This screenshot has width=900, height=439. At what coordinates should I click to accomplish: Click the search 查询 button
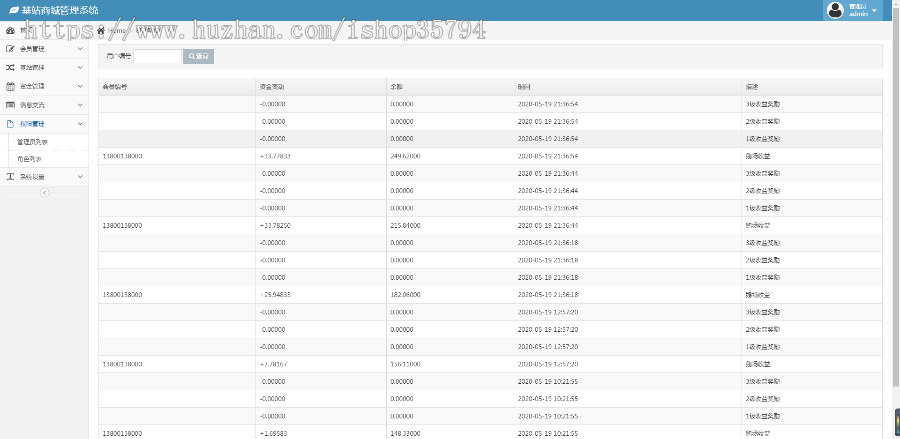coord(199,56)
